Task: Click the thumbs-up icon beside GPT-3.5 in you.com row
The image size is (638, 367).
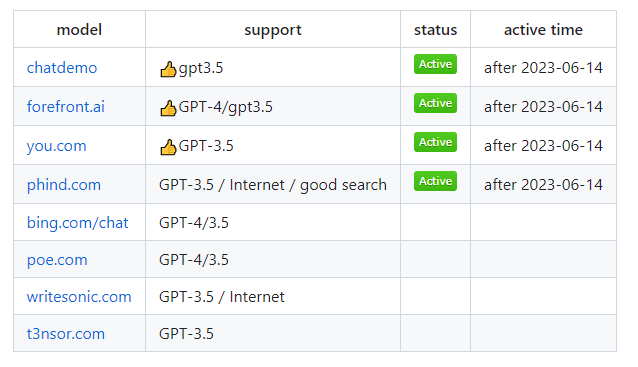Action: click(x=168, y=147)
